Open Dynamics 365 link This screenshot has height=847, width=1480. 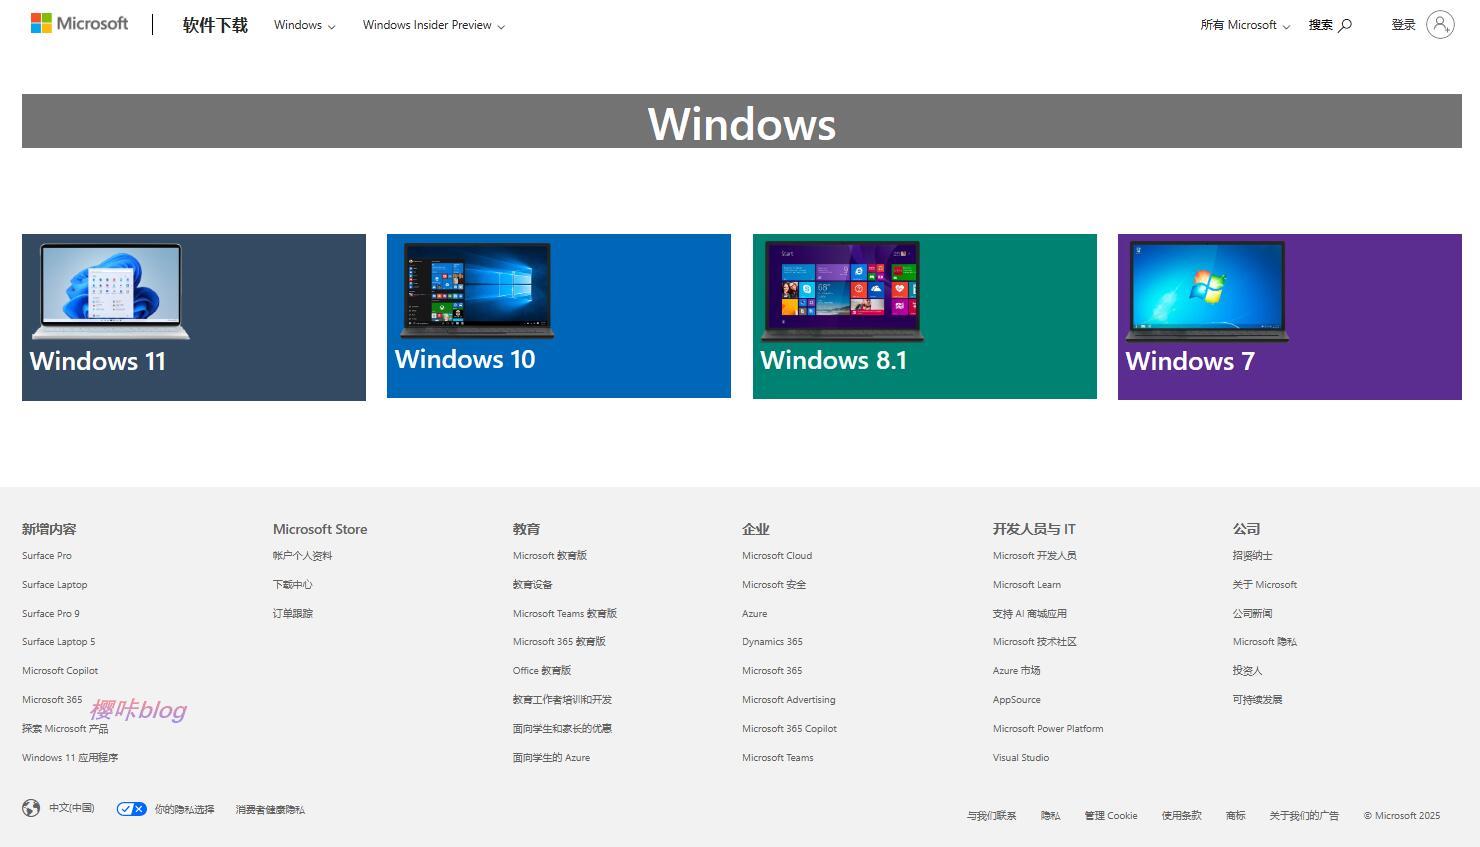click(x=773, y=642)
